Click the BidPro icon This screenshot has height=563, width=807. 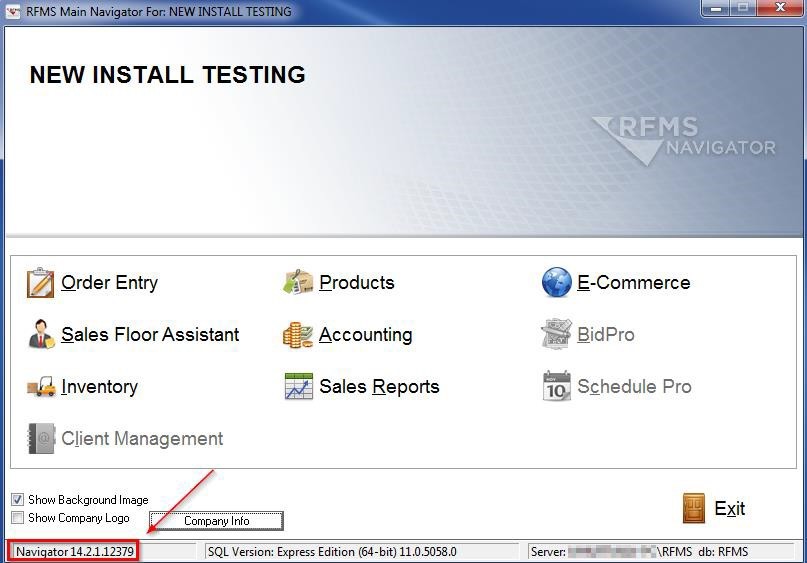pos(556,334)
